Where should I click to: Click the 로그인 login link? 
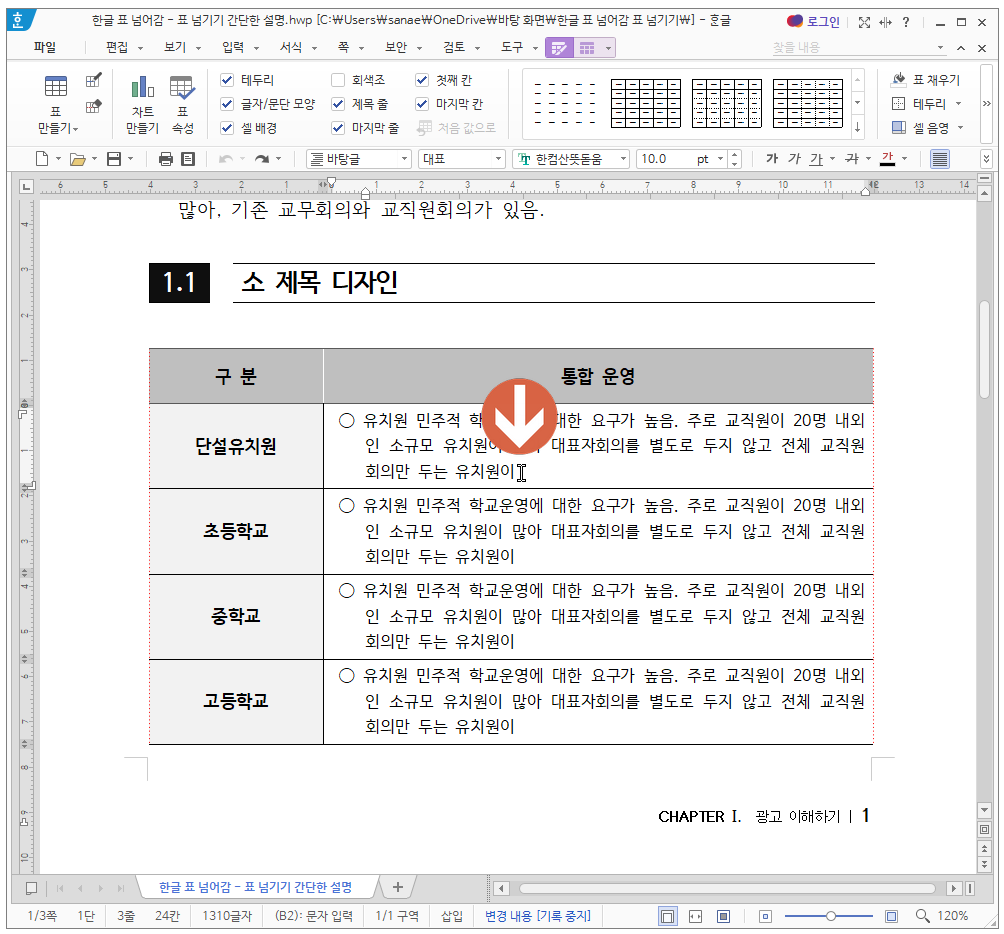(823, 22)
